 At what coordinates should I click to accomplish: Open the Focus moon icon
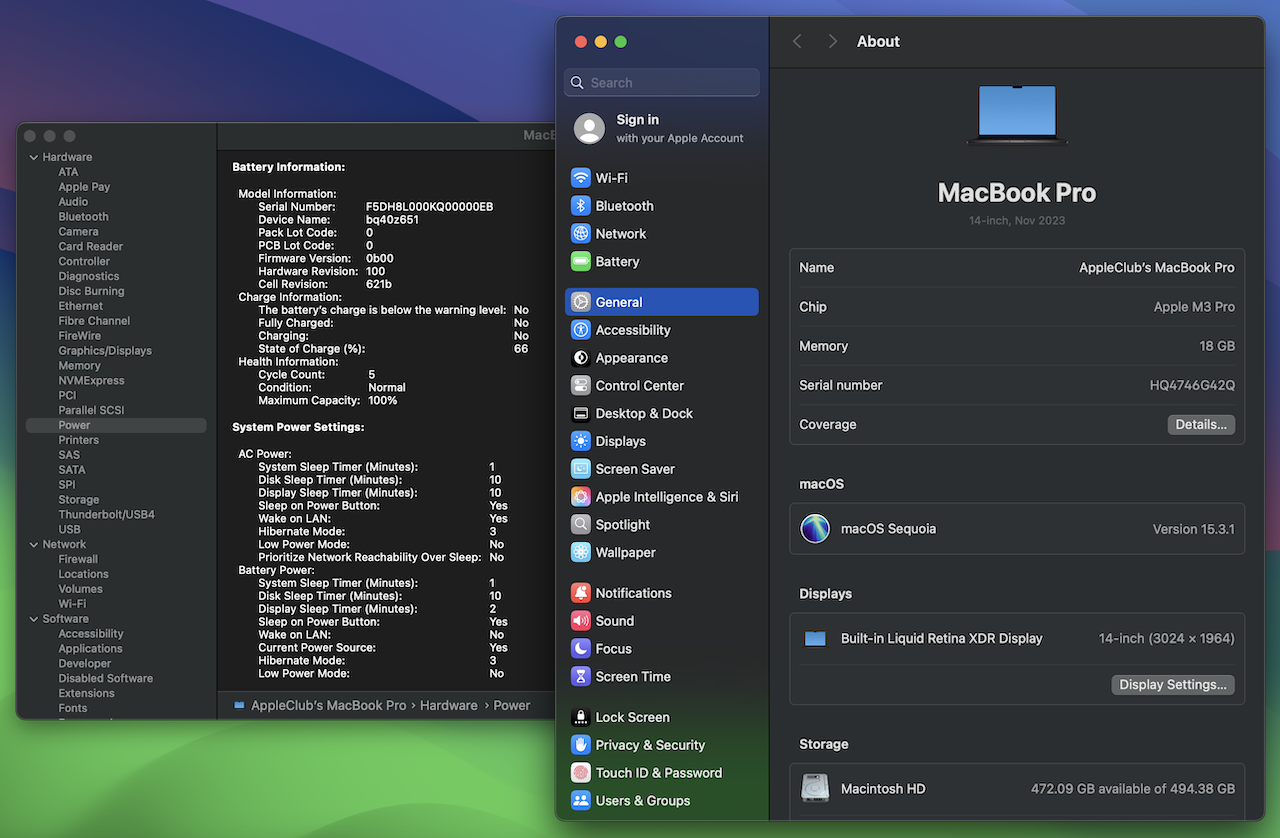(581, 649)
